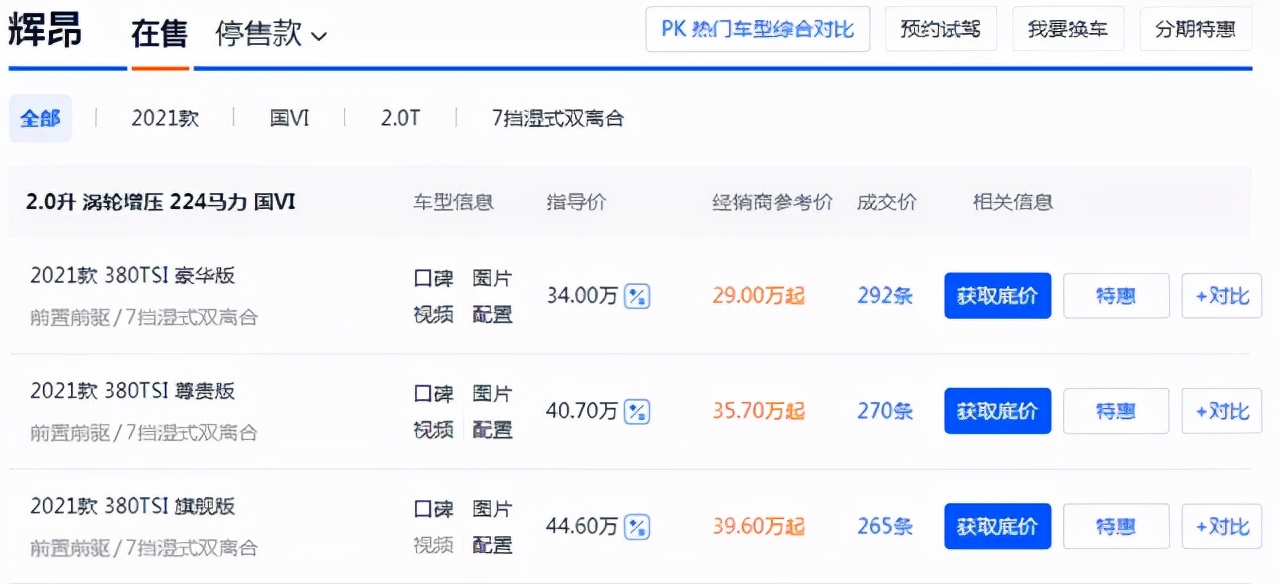The image size is (1280, 584).
Task: Open 配置 link for 旗舰版
Action: tap(492, 545)
